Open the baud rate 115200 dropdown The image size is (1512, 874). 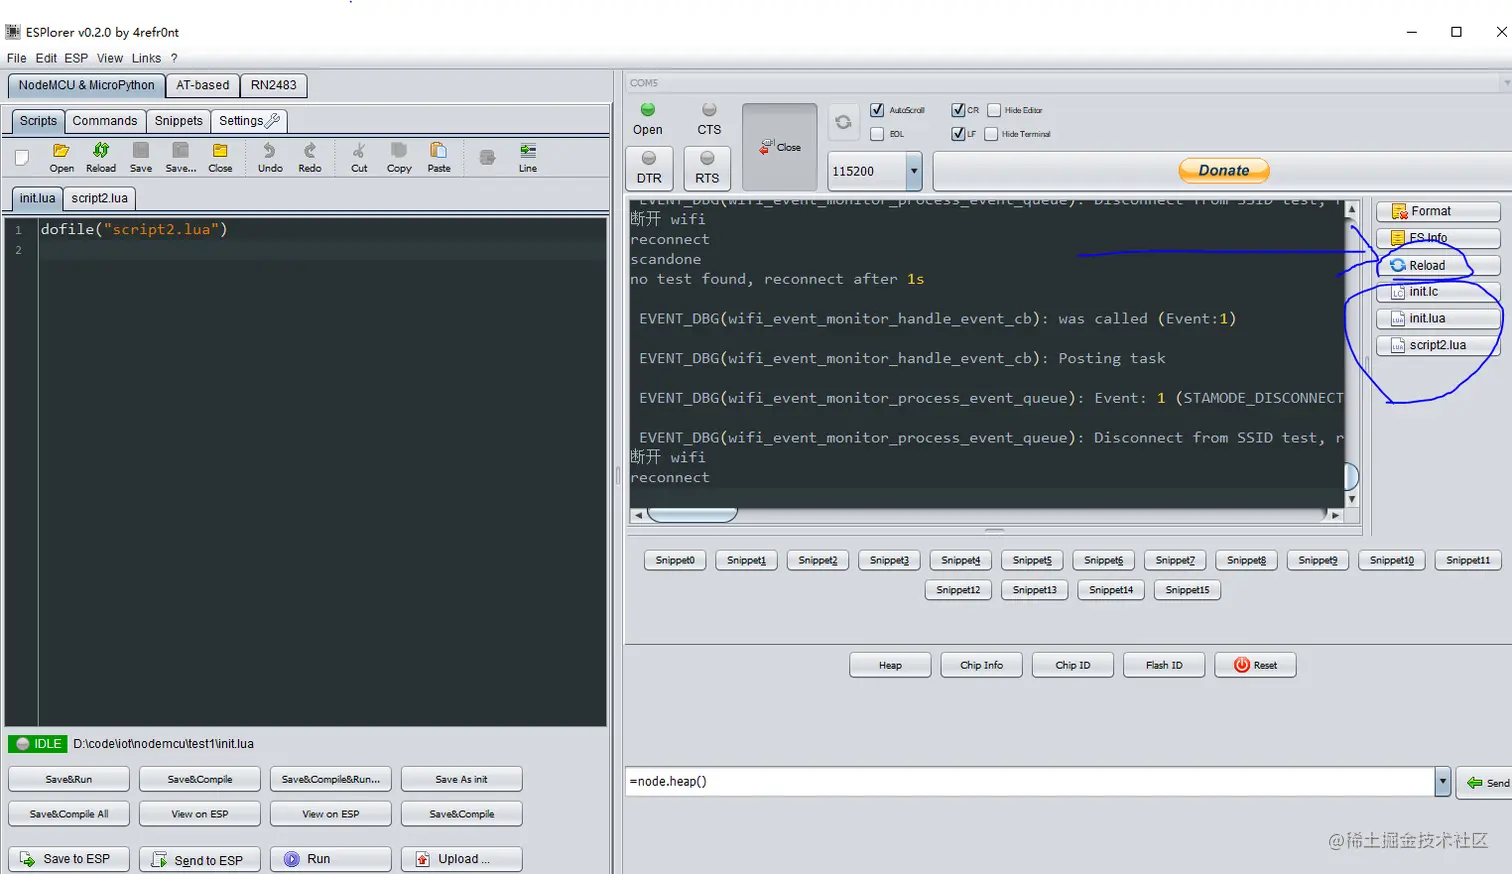913,171
